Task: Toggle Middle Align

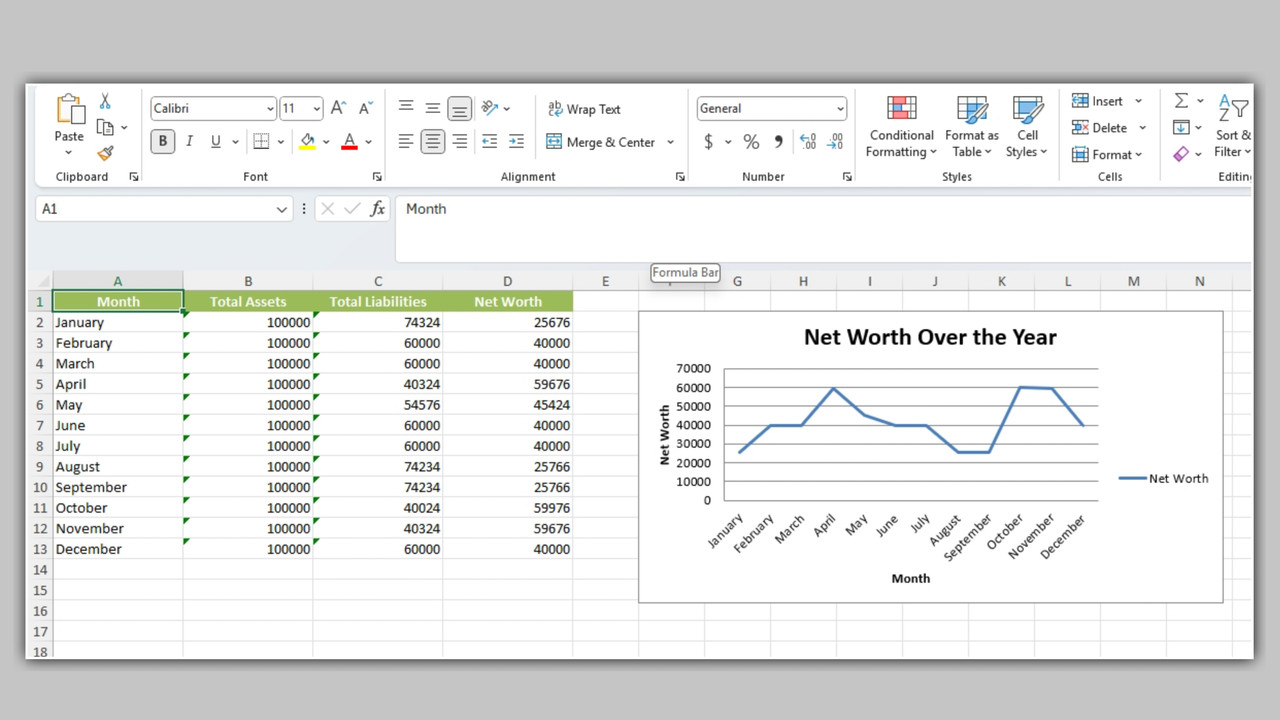Action: click(433, 108)
